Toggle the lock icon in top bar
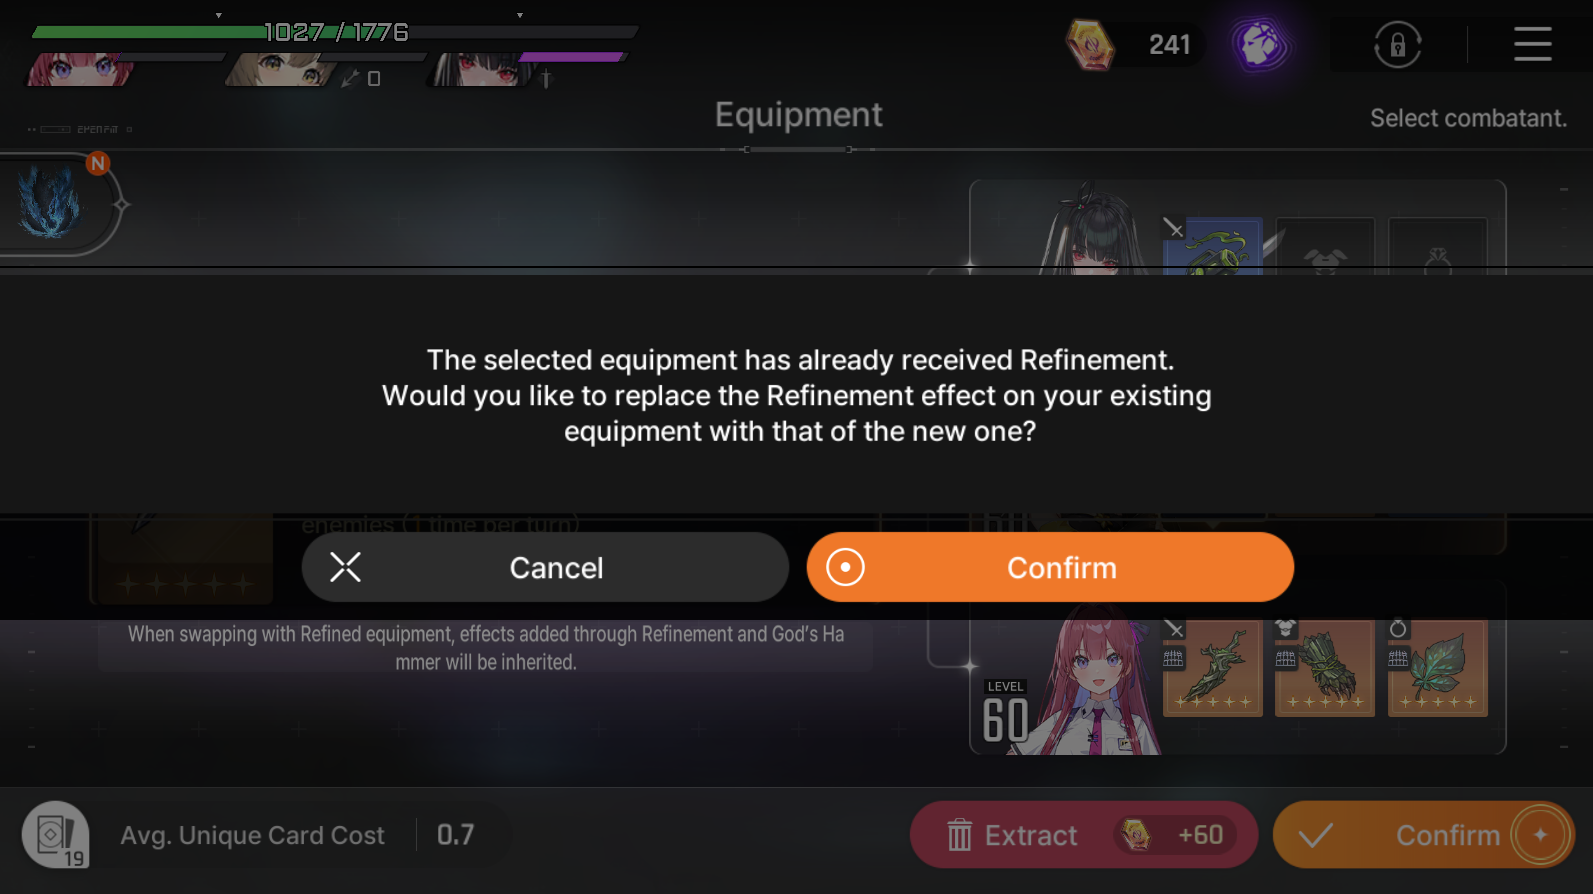Viewport: 1593px width, 894px height. (x=1397, y=45)
